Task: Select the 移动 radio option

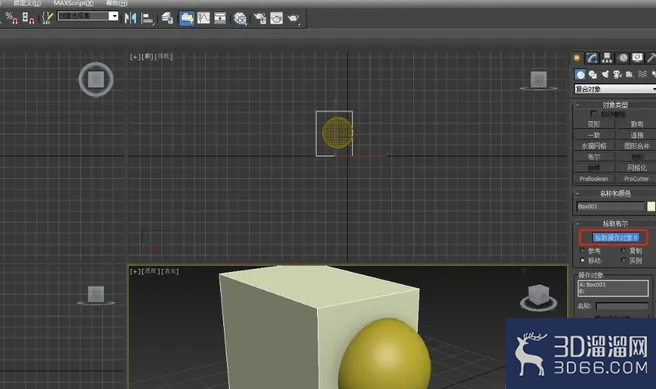Action: point(582,260)
